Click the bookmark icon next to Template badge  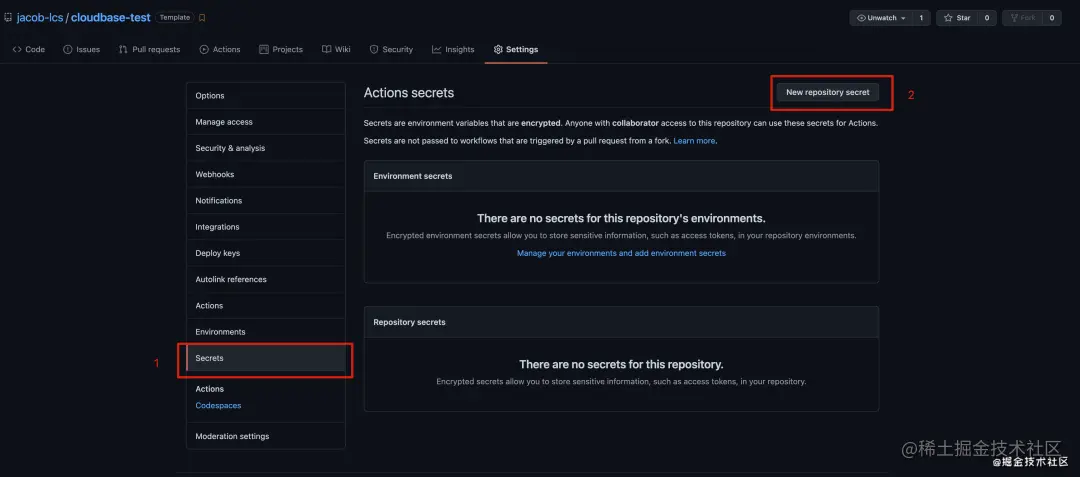pos(202,18)
